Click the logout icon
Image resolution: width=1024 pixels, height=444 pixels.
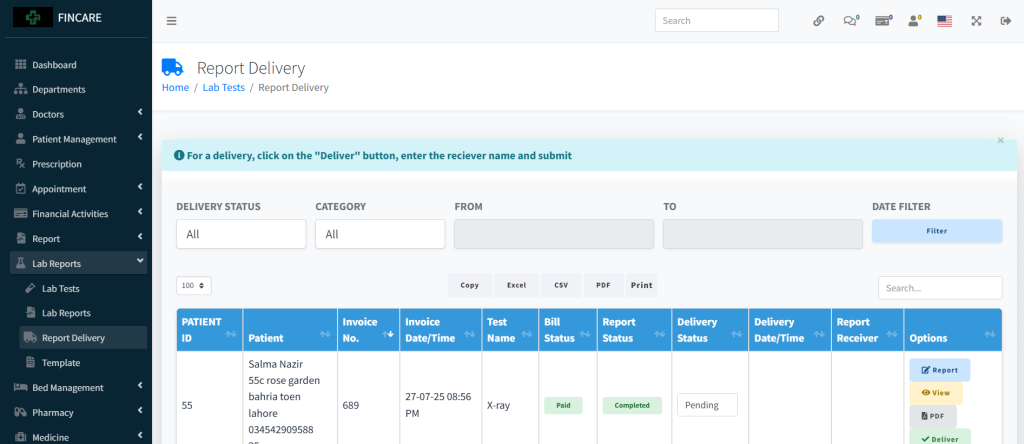pos(1006,21)
